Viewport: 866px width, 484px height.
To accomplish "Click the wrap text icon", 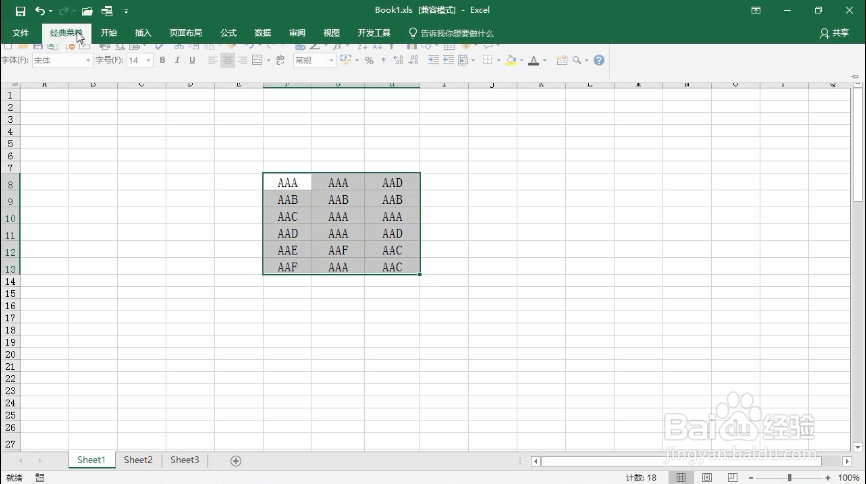I will point(280,60).
